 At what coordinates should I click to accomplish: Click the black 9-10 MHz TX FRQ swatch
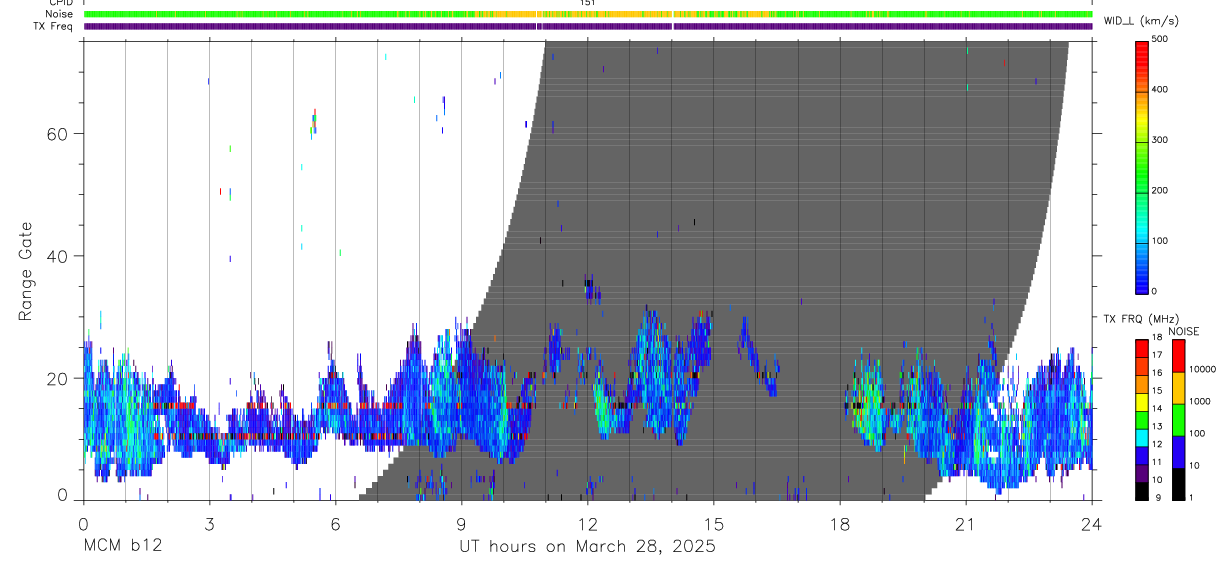[x=1141, y=489]
